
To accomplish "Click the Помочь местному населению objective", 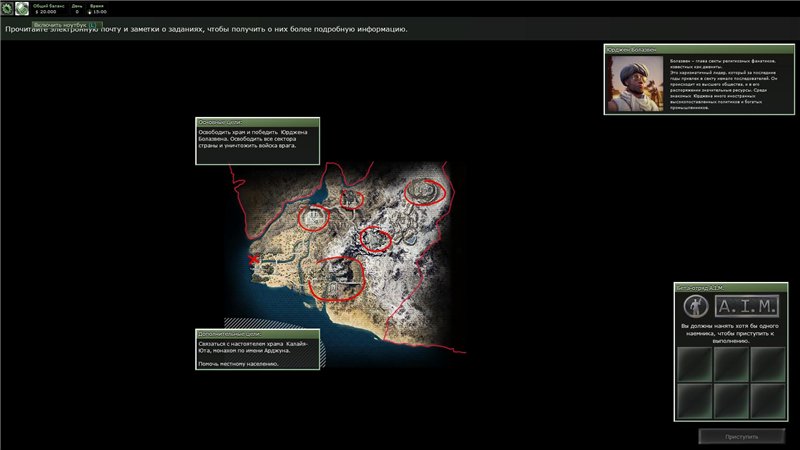I will (x=238, y=364).
